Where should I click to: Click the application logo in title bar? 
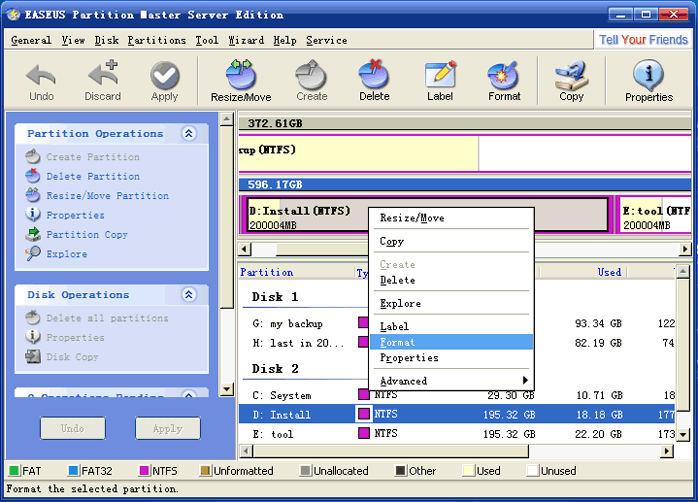13,15
